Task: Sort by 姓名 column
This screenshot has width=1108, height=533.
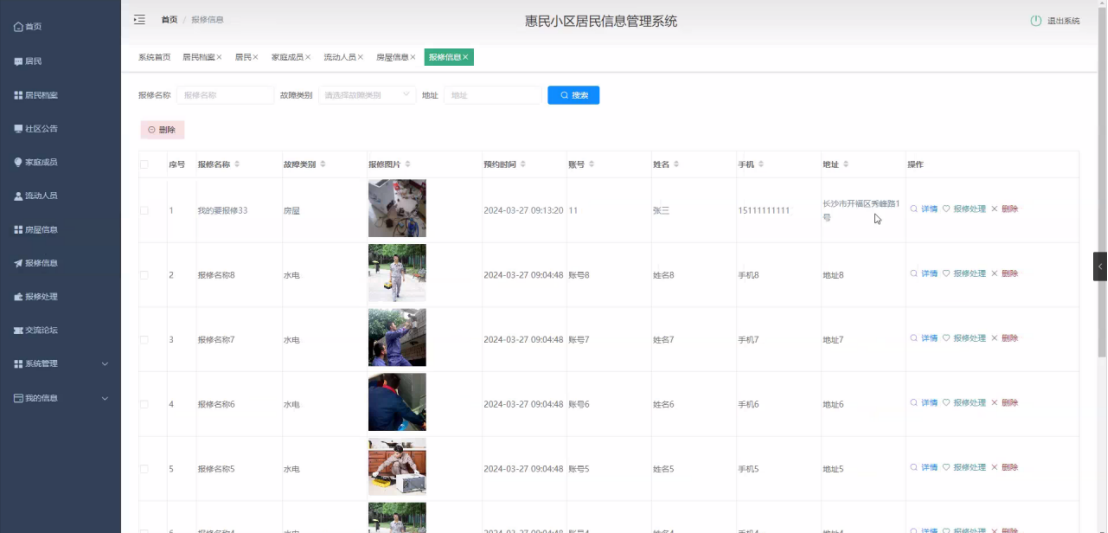Action: 676,164
